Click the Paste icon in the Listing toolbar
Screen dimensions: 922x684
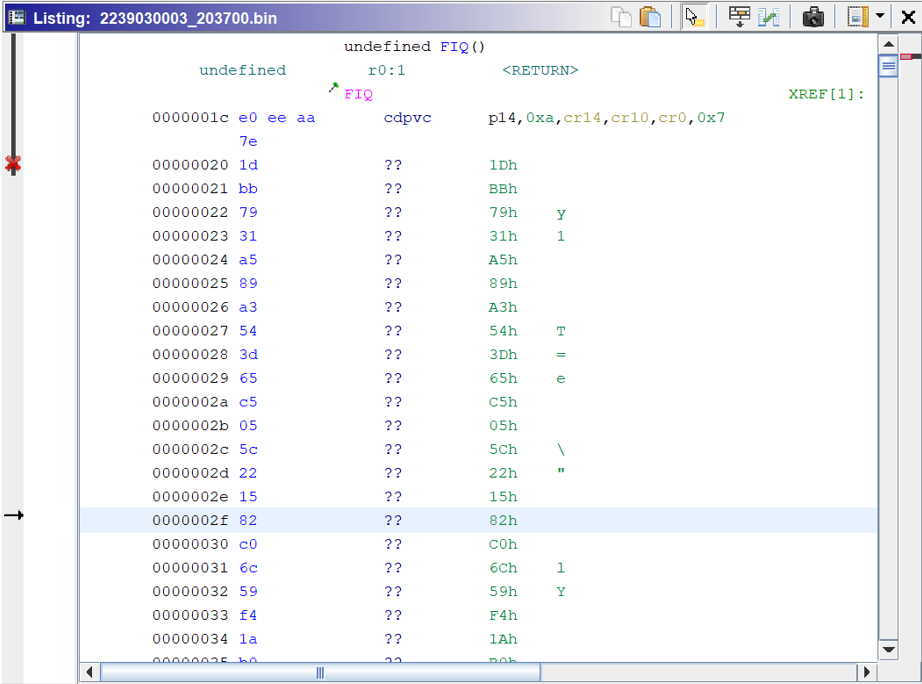tap(651, 16)
